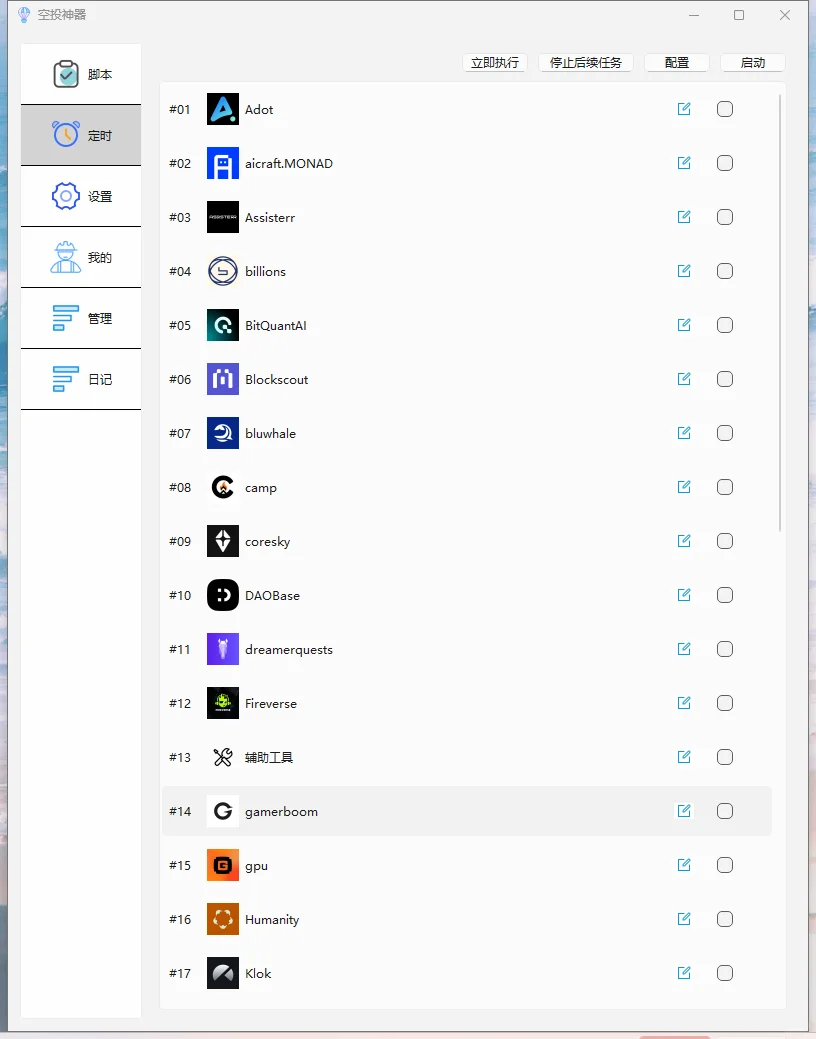Click the Assisterr logo icon

(223, 217)
